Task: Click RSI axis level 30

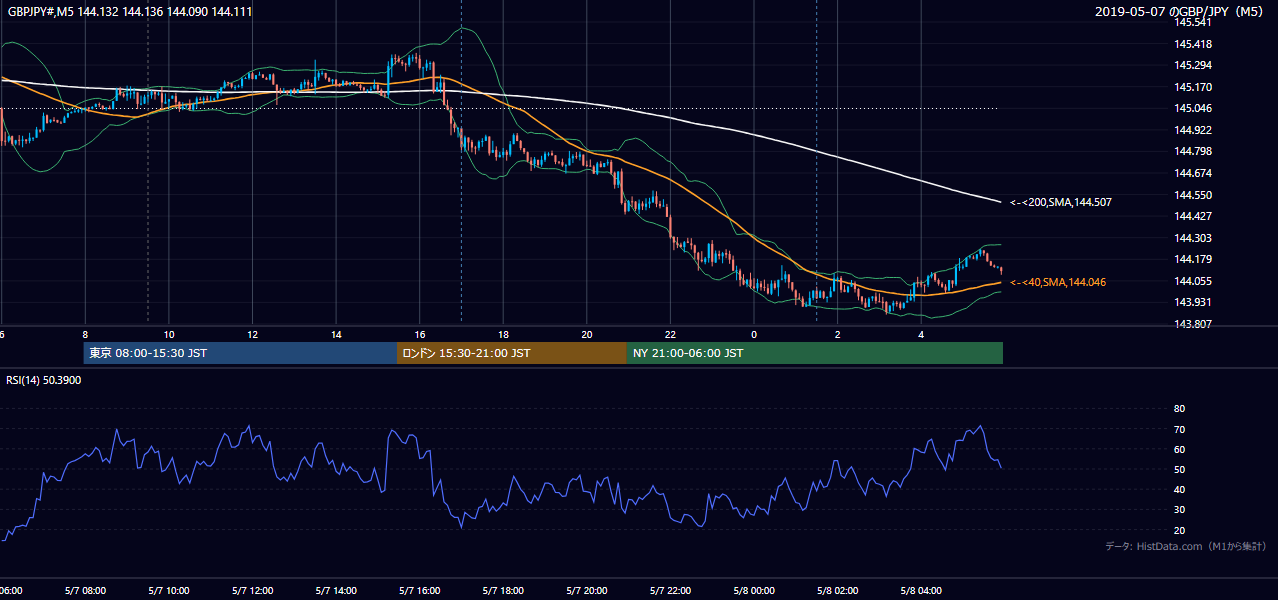Action: point(1179,510)
